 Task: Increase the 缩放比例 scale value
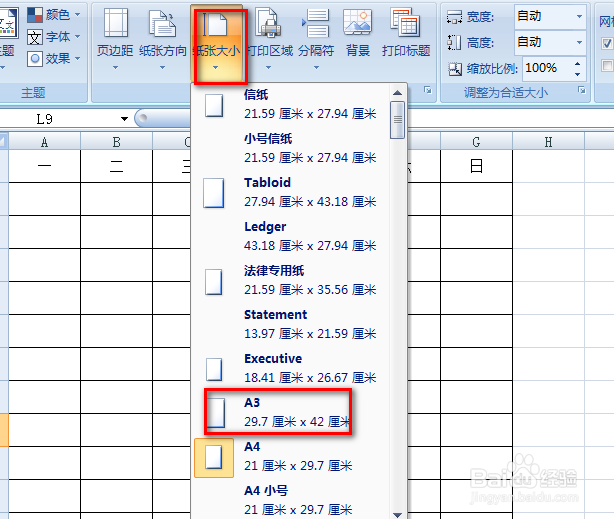click(578, 63)
